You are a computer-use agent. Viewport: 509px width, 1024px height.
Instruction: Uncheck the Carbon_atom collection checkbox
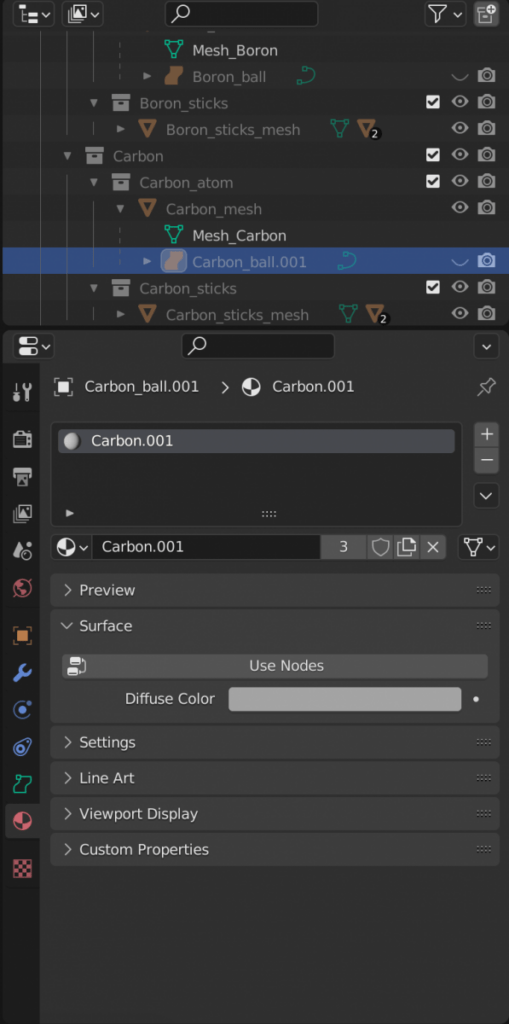tap(433, 181)
